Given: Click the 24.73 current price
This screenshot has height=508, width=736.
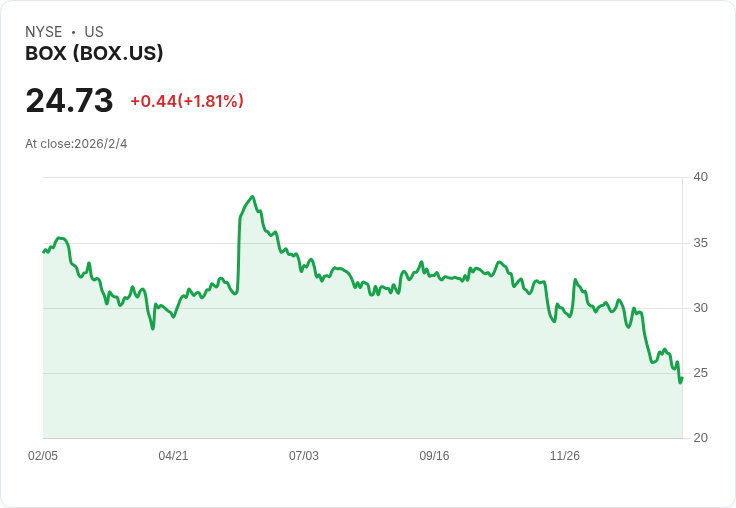Looking at the screenshot, I should click(x=69, y=100).
